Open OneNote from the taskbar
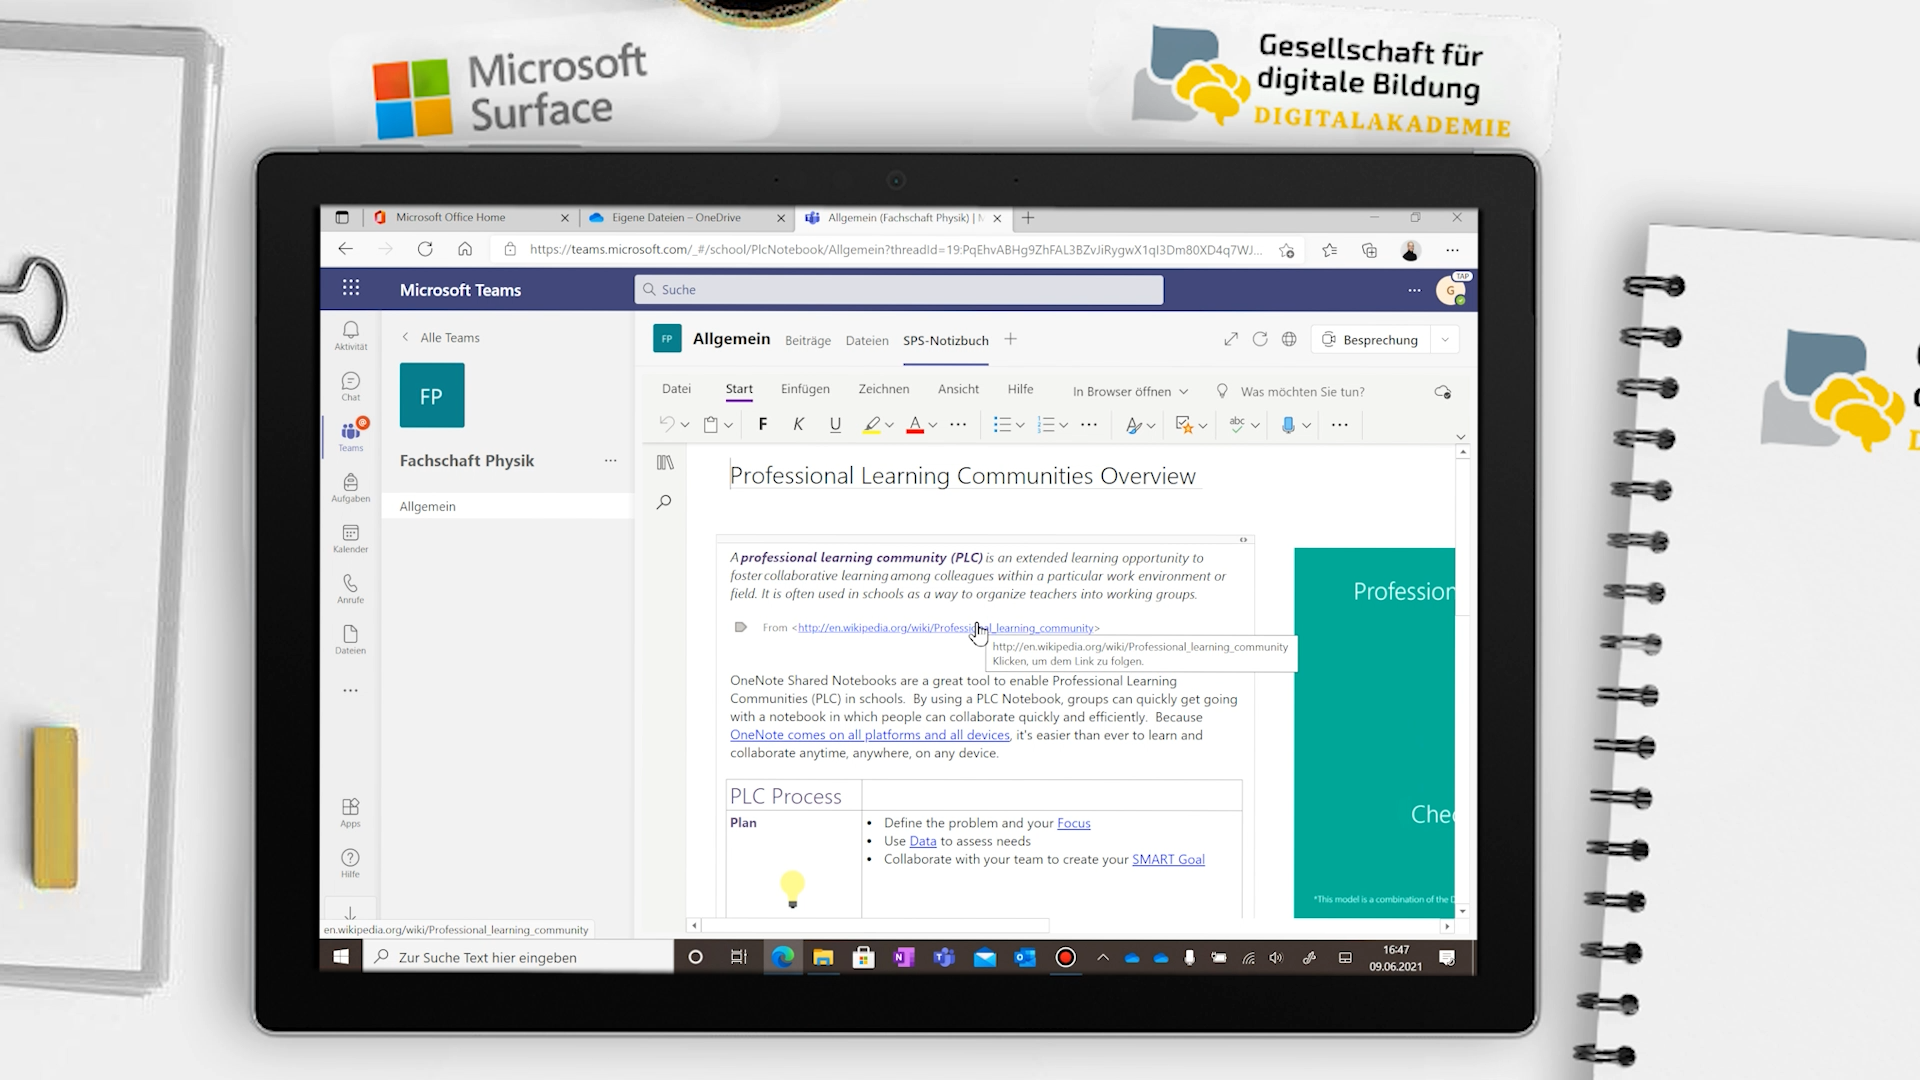Screen dimensions: 1920x1080 click(x=904, y=957)
